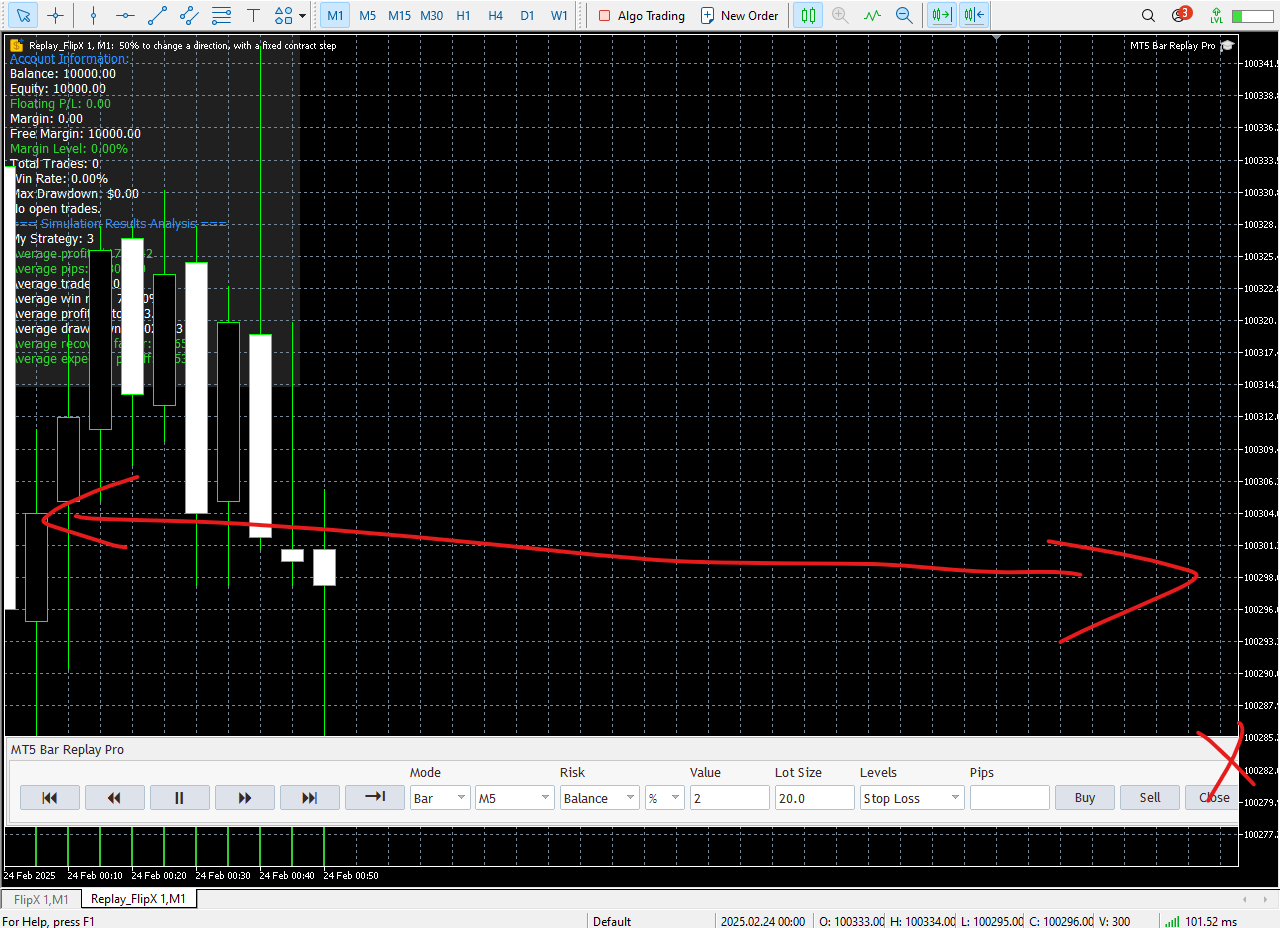Click the Buy button
Viewport: 1280px width, 928px height.
click(x=1085, y=797)
